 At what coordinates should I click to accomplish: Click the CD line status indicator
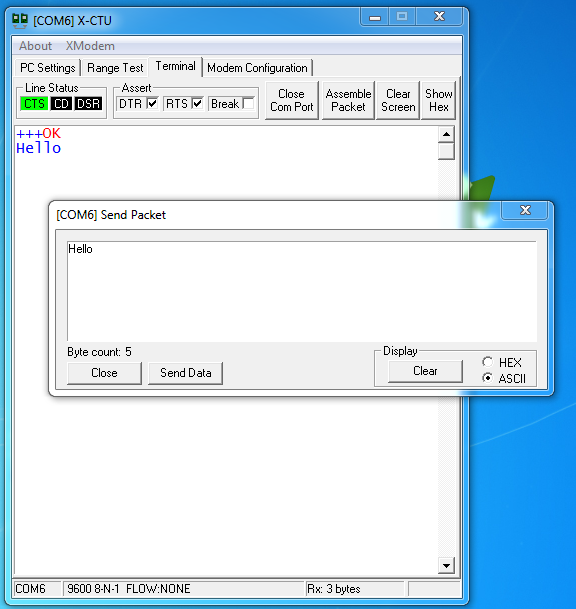61,104
